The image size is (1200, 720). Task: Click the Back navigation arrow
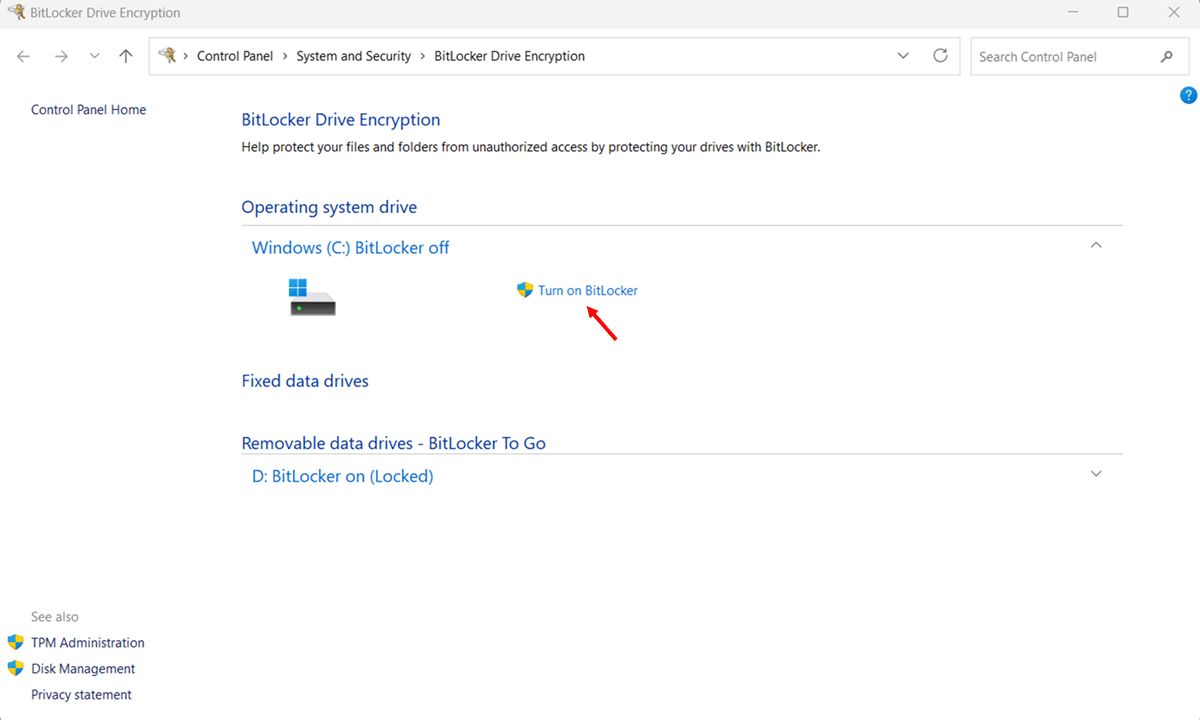(24, 56)
